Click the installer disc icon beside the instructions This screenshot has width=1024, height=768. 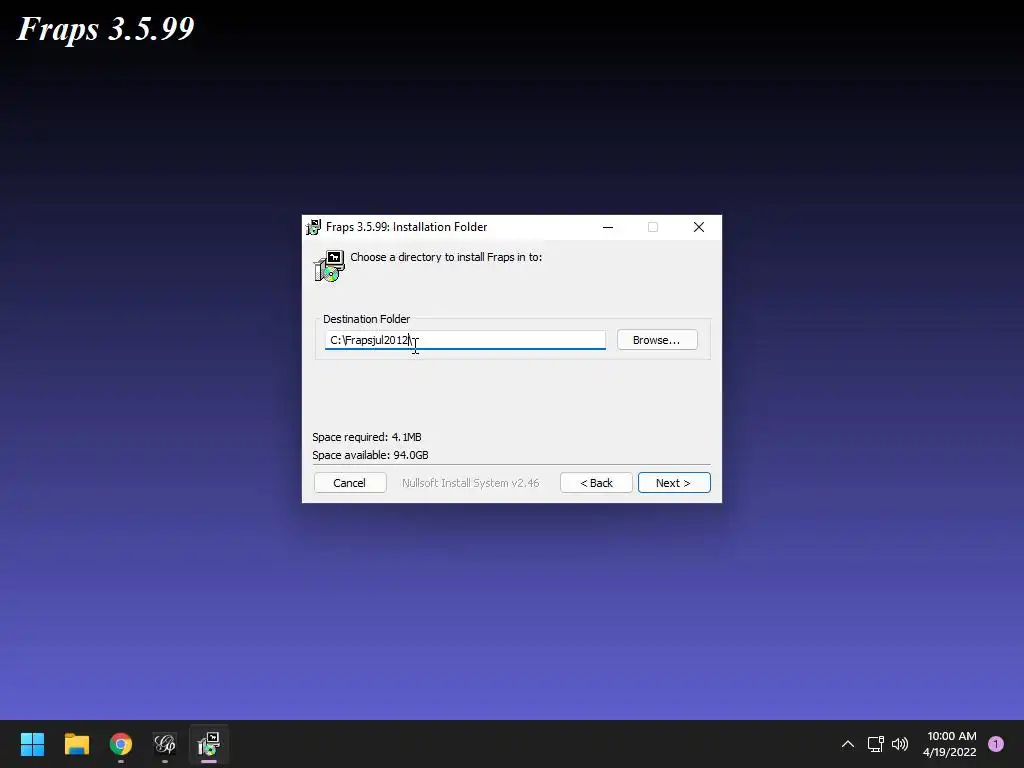point(329,266)
